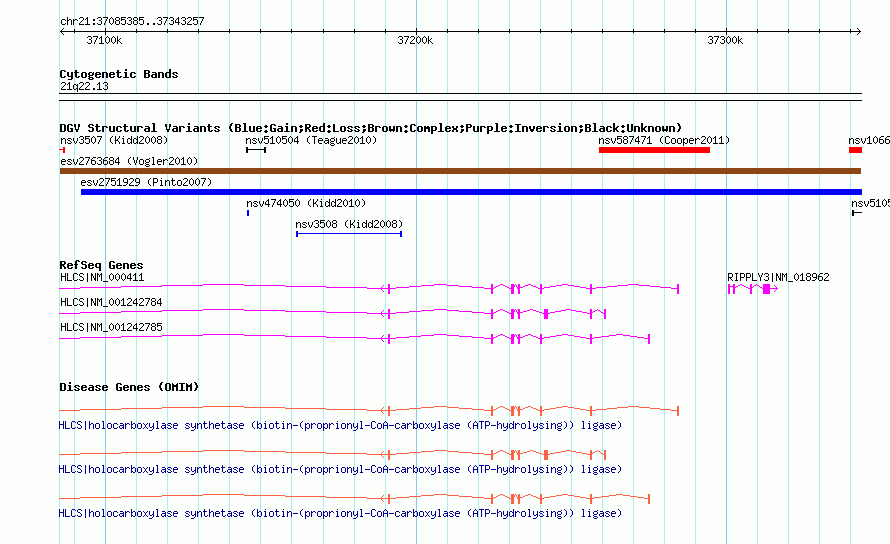Click the 37300k ruler tick label
This screenshot has height=544, width=890.
(x=725, y=40)
